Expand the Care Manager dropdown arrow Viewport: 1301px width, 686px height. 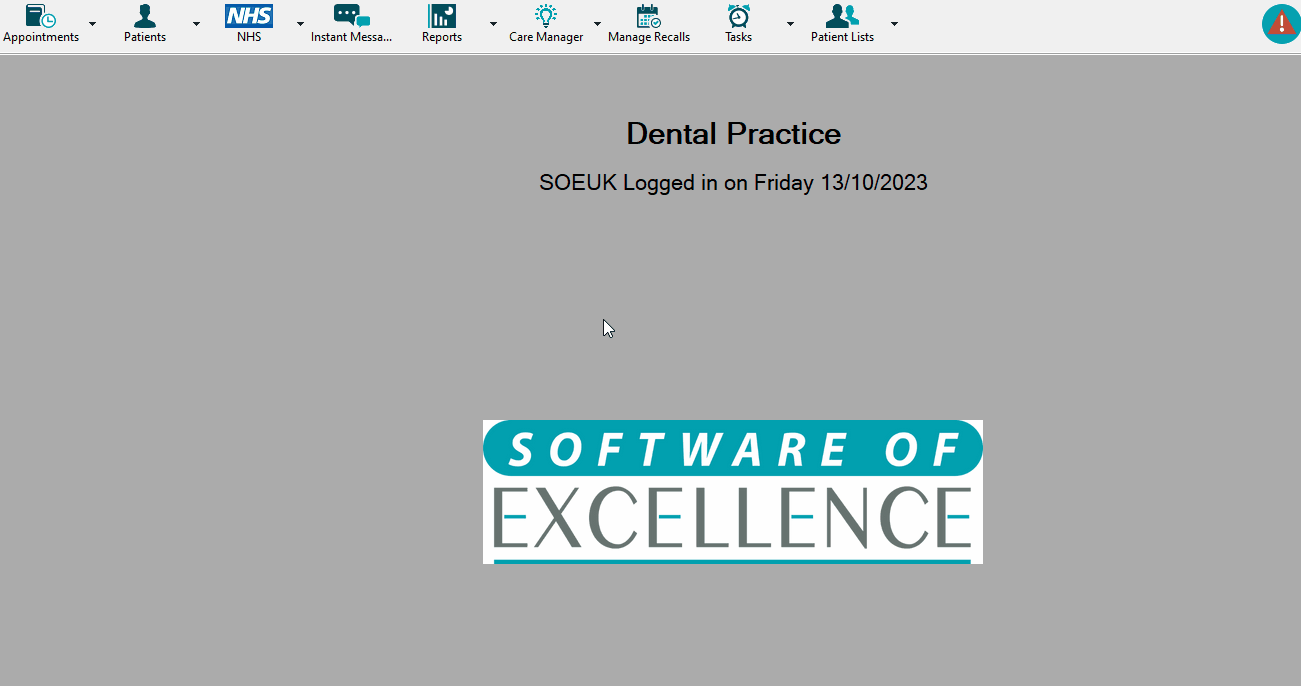597,23
